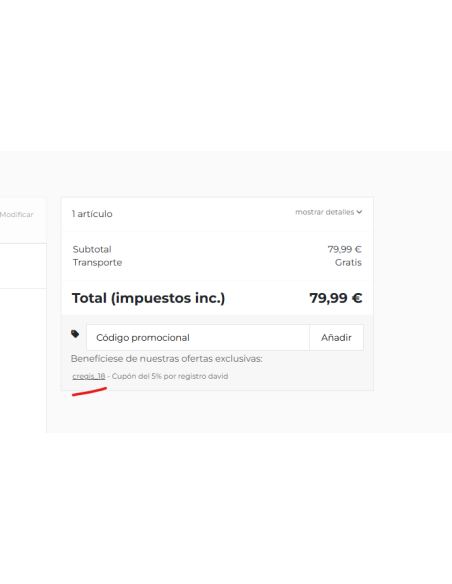Screen dimensions: 452x584
Task: Click the "Cupón del 5% por registro david" description
Action: click(x=170, y=376)
